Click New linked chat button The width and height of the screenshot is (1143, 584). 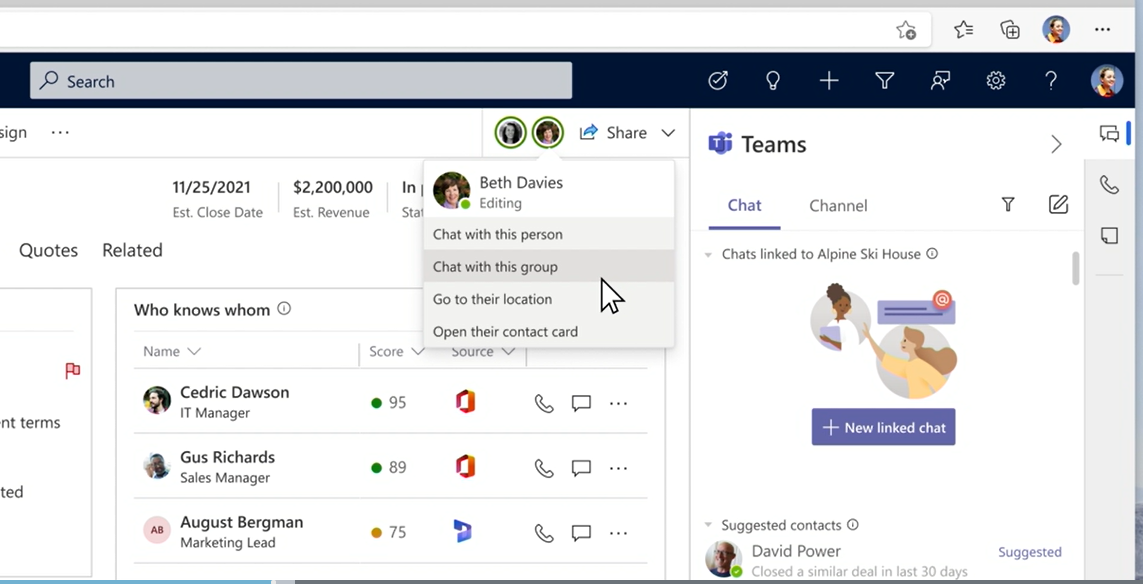point(883,427)
